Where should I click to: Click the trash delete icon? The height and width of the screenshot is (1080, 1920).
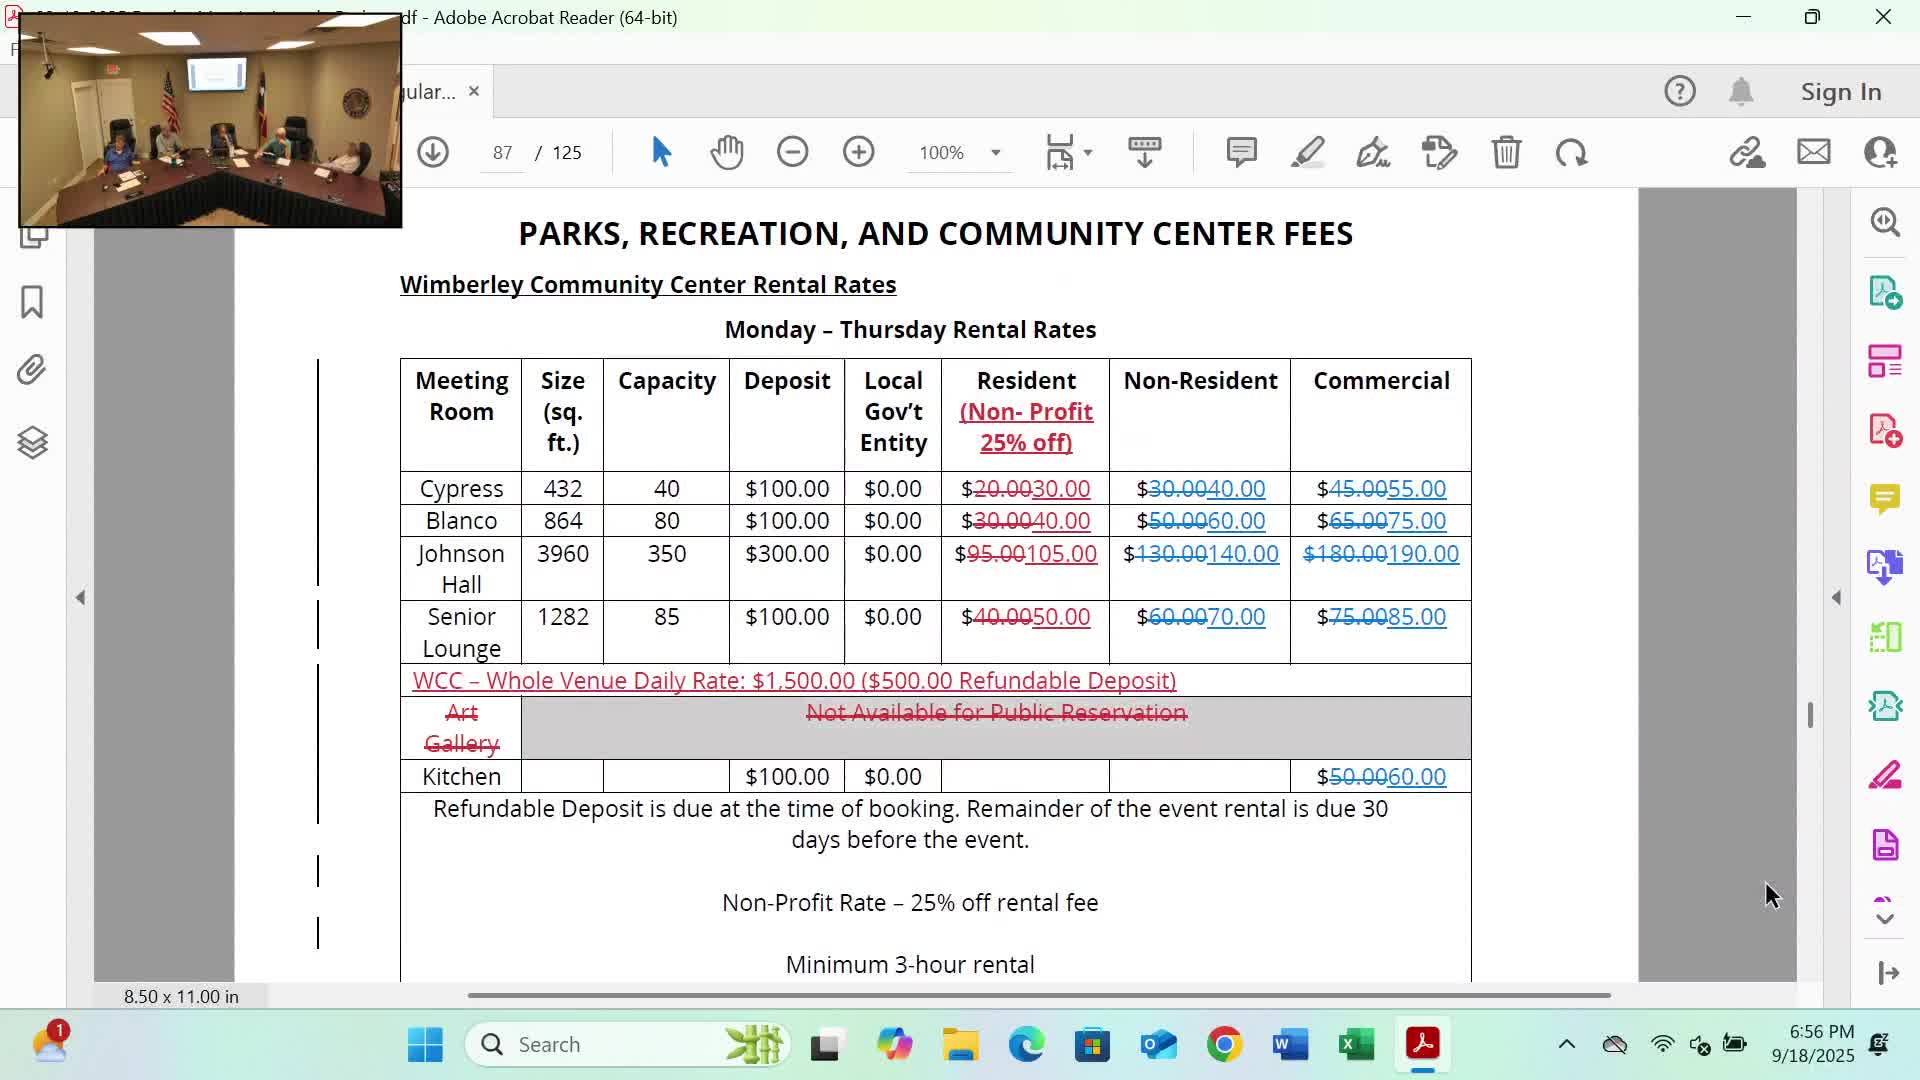click(x=1506, y=152)
